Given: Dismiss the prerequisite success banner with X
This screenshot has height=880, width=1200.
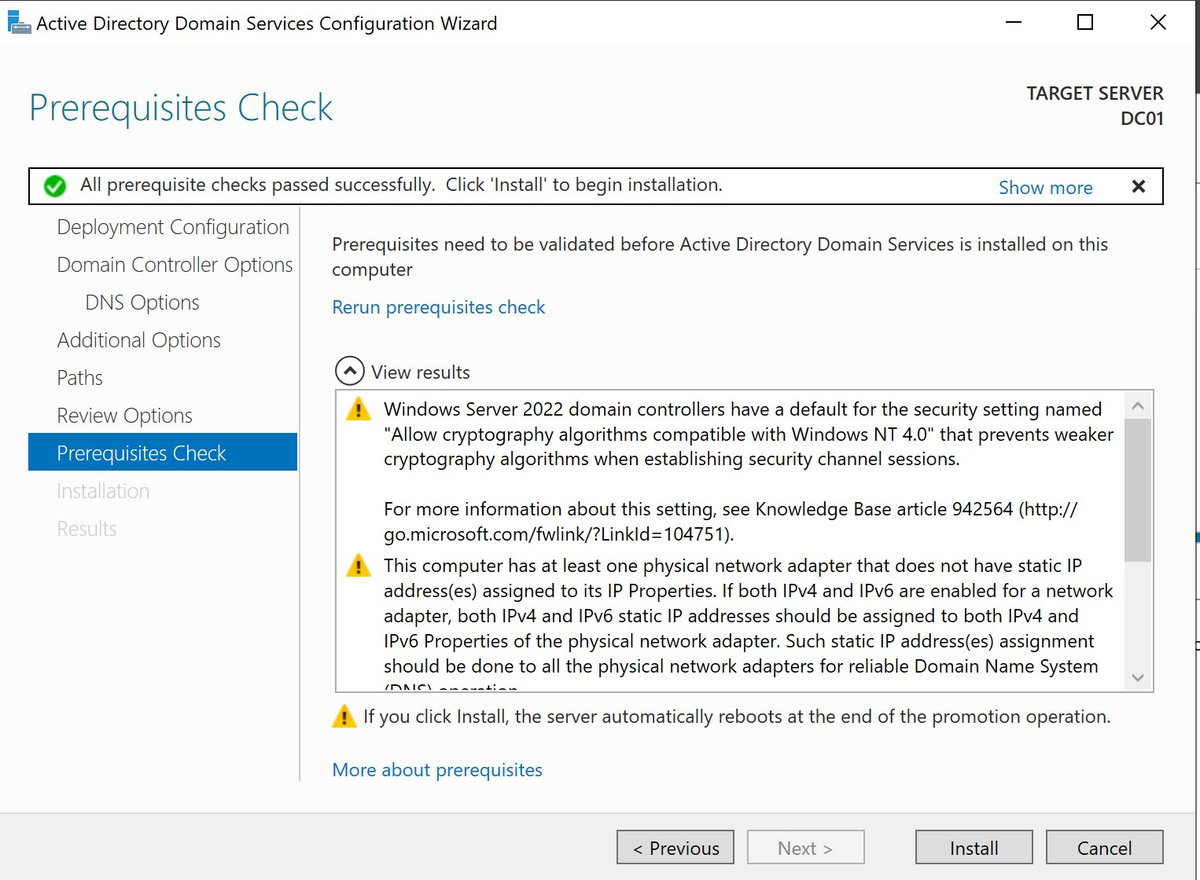Looking at the screenshot, I should [1138, 186].
